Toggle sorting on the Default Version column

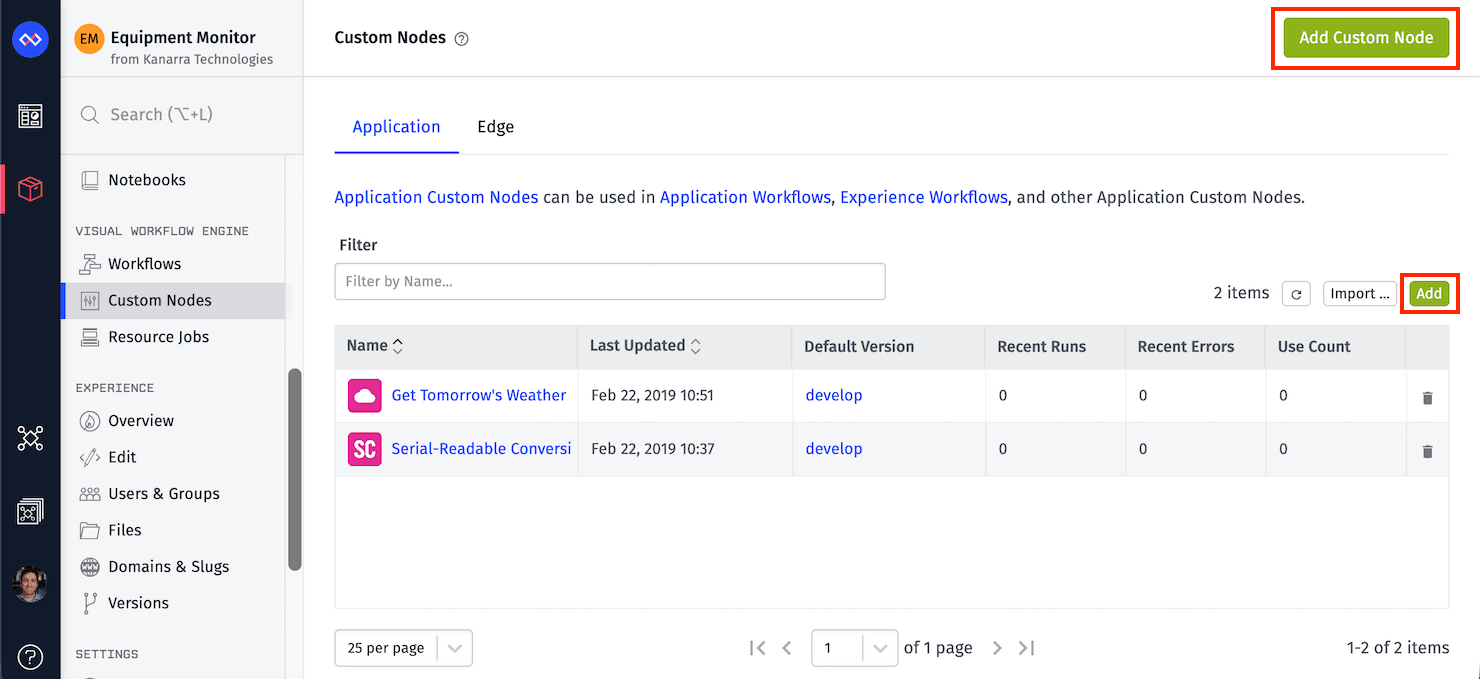(x=860, y=346)
